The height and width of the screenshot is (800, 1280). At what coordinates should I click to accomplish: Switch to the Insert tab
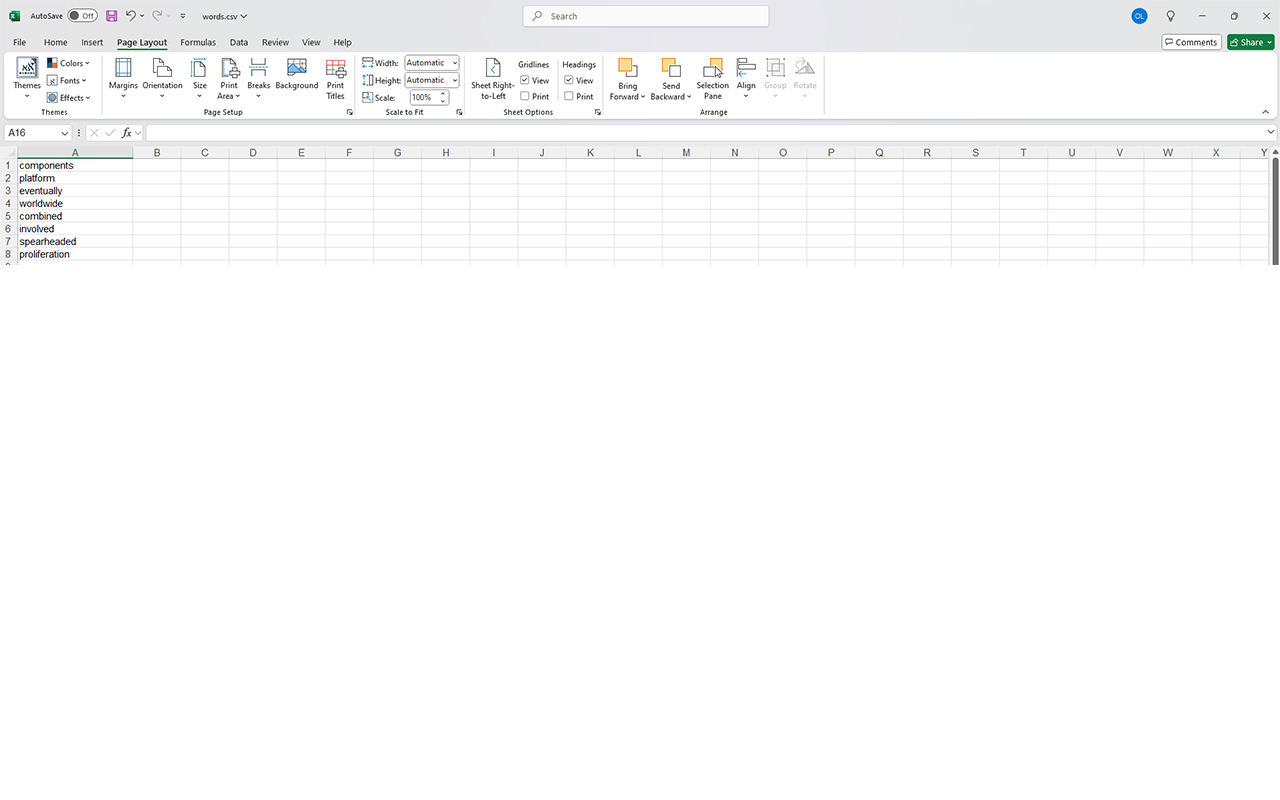point(92,42)
